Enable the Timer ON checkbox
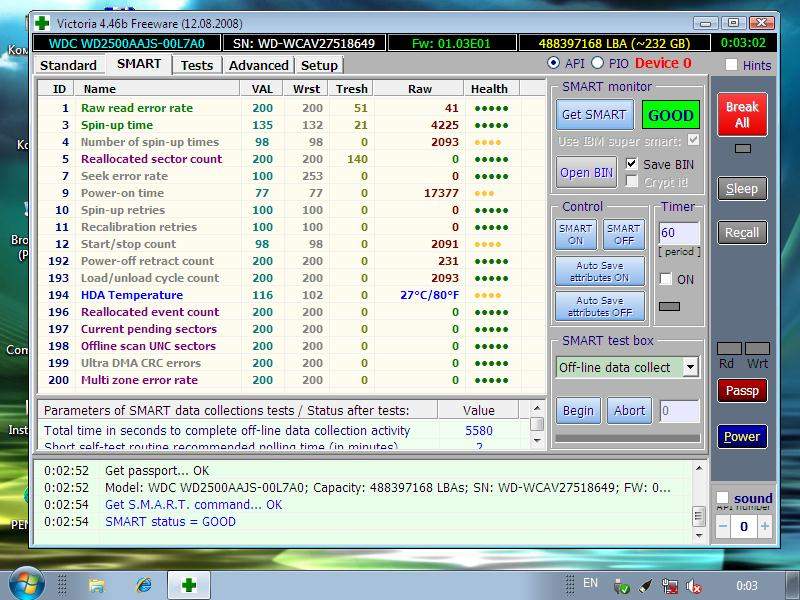Screen dimensions: 800x600 [x=666, y=279]
